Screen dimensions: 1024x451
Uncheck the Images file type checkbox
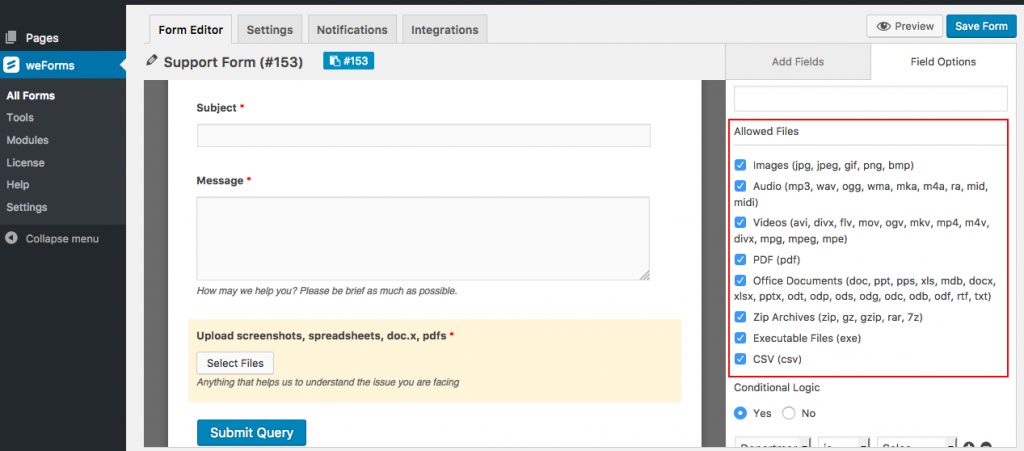pos(741,165)
